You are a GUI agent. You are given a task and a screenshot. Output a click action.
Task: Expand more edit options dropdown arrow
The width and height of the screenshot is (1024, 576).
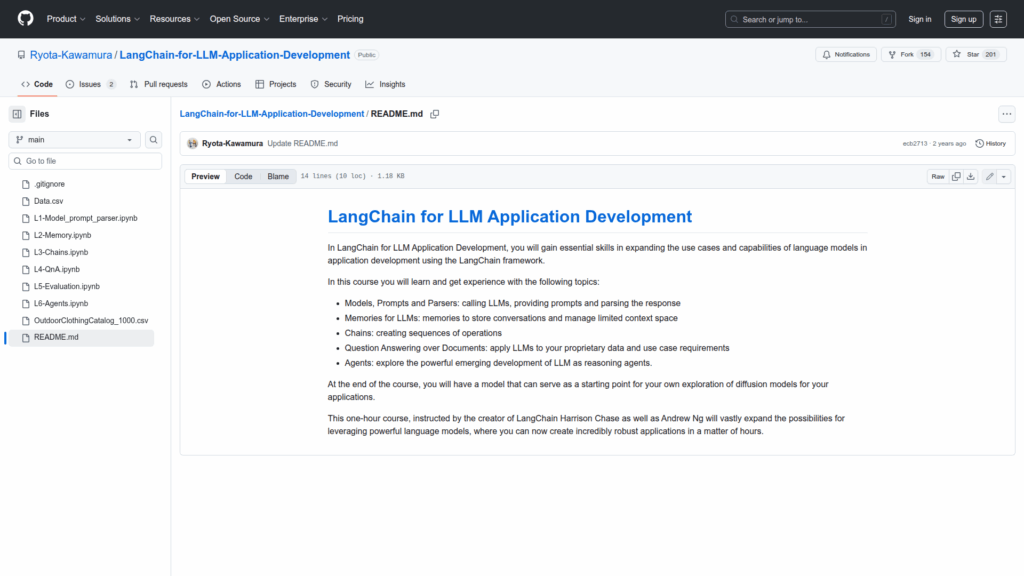(1004, 176)
